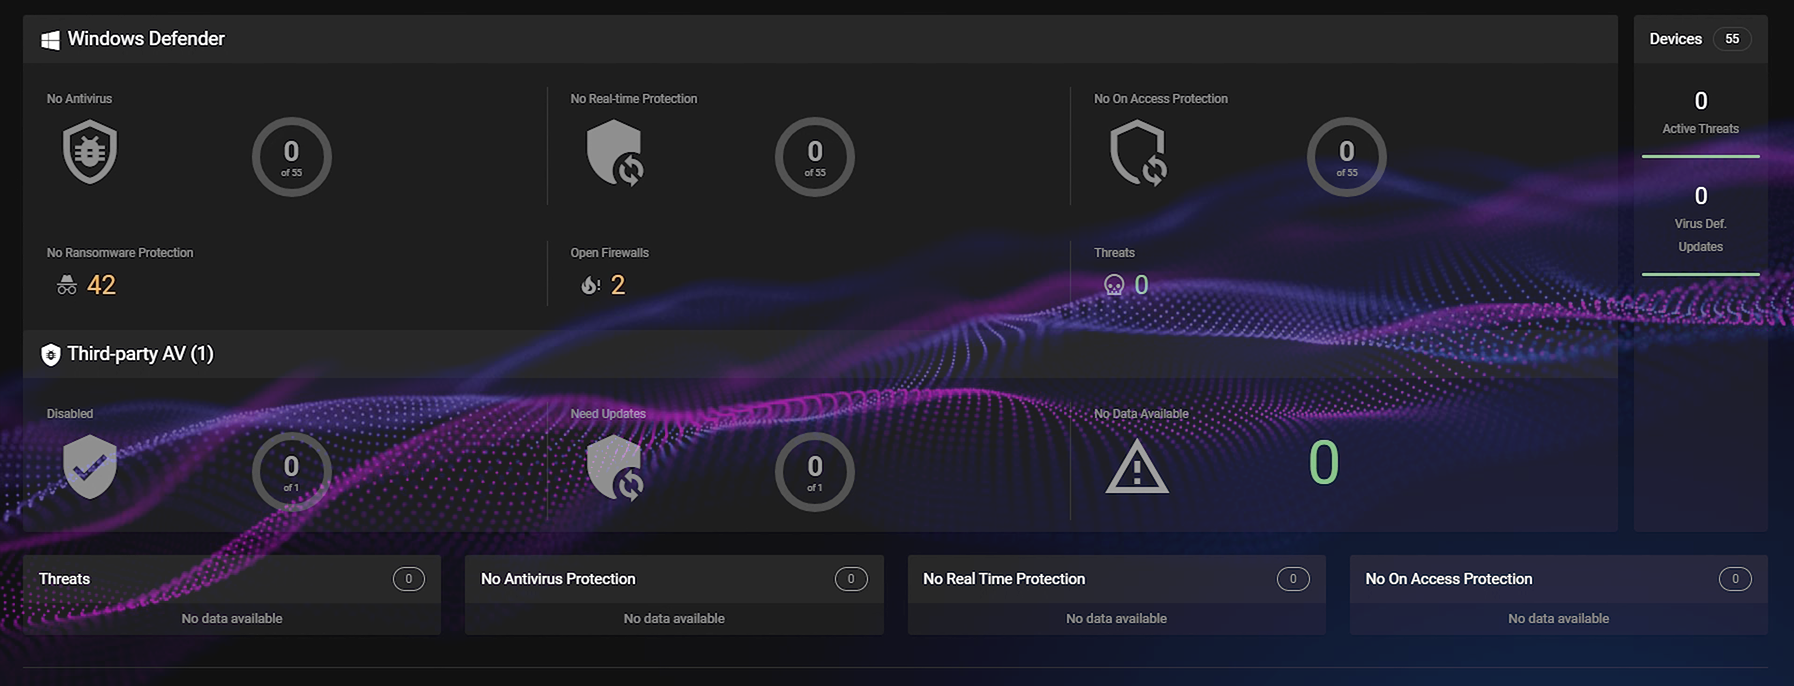Click the No On Access Protection shield icon

1138,153
